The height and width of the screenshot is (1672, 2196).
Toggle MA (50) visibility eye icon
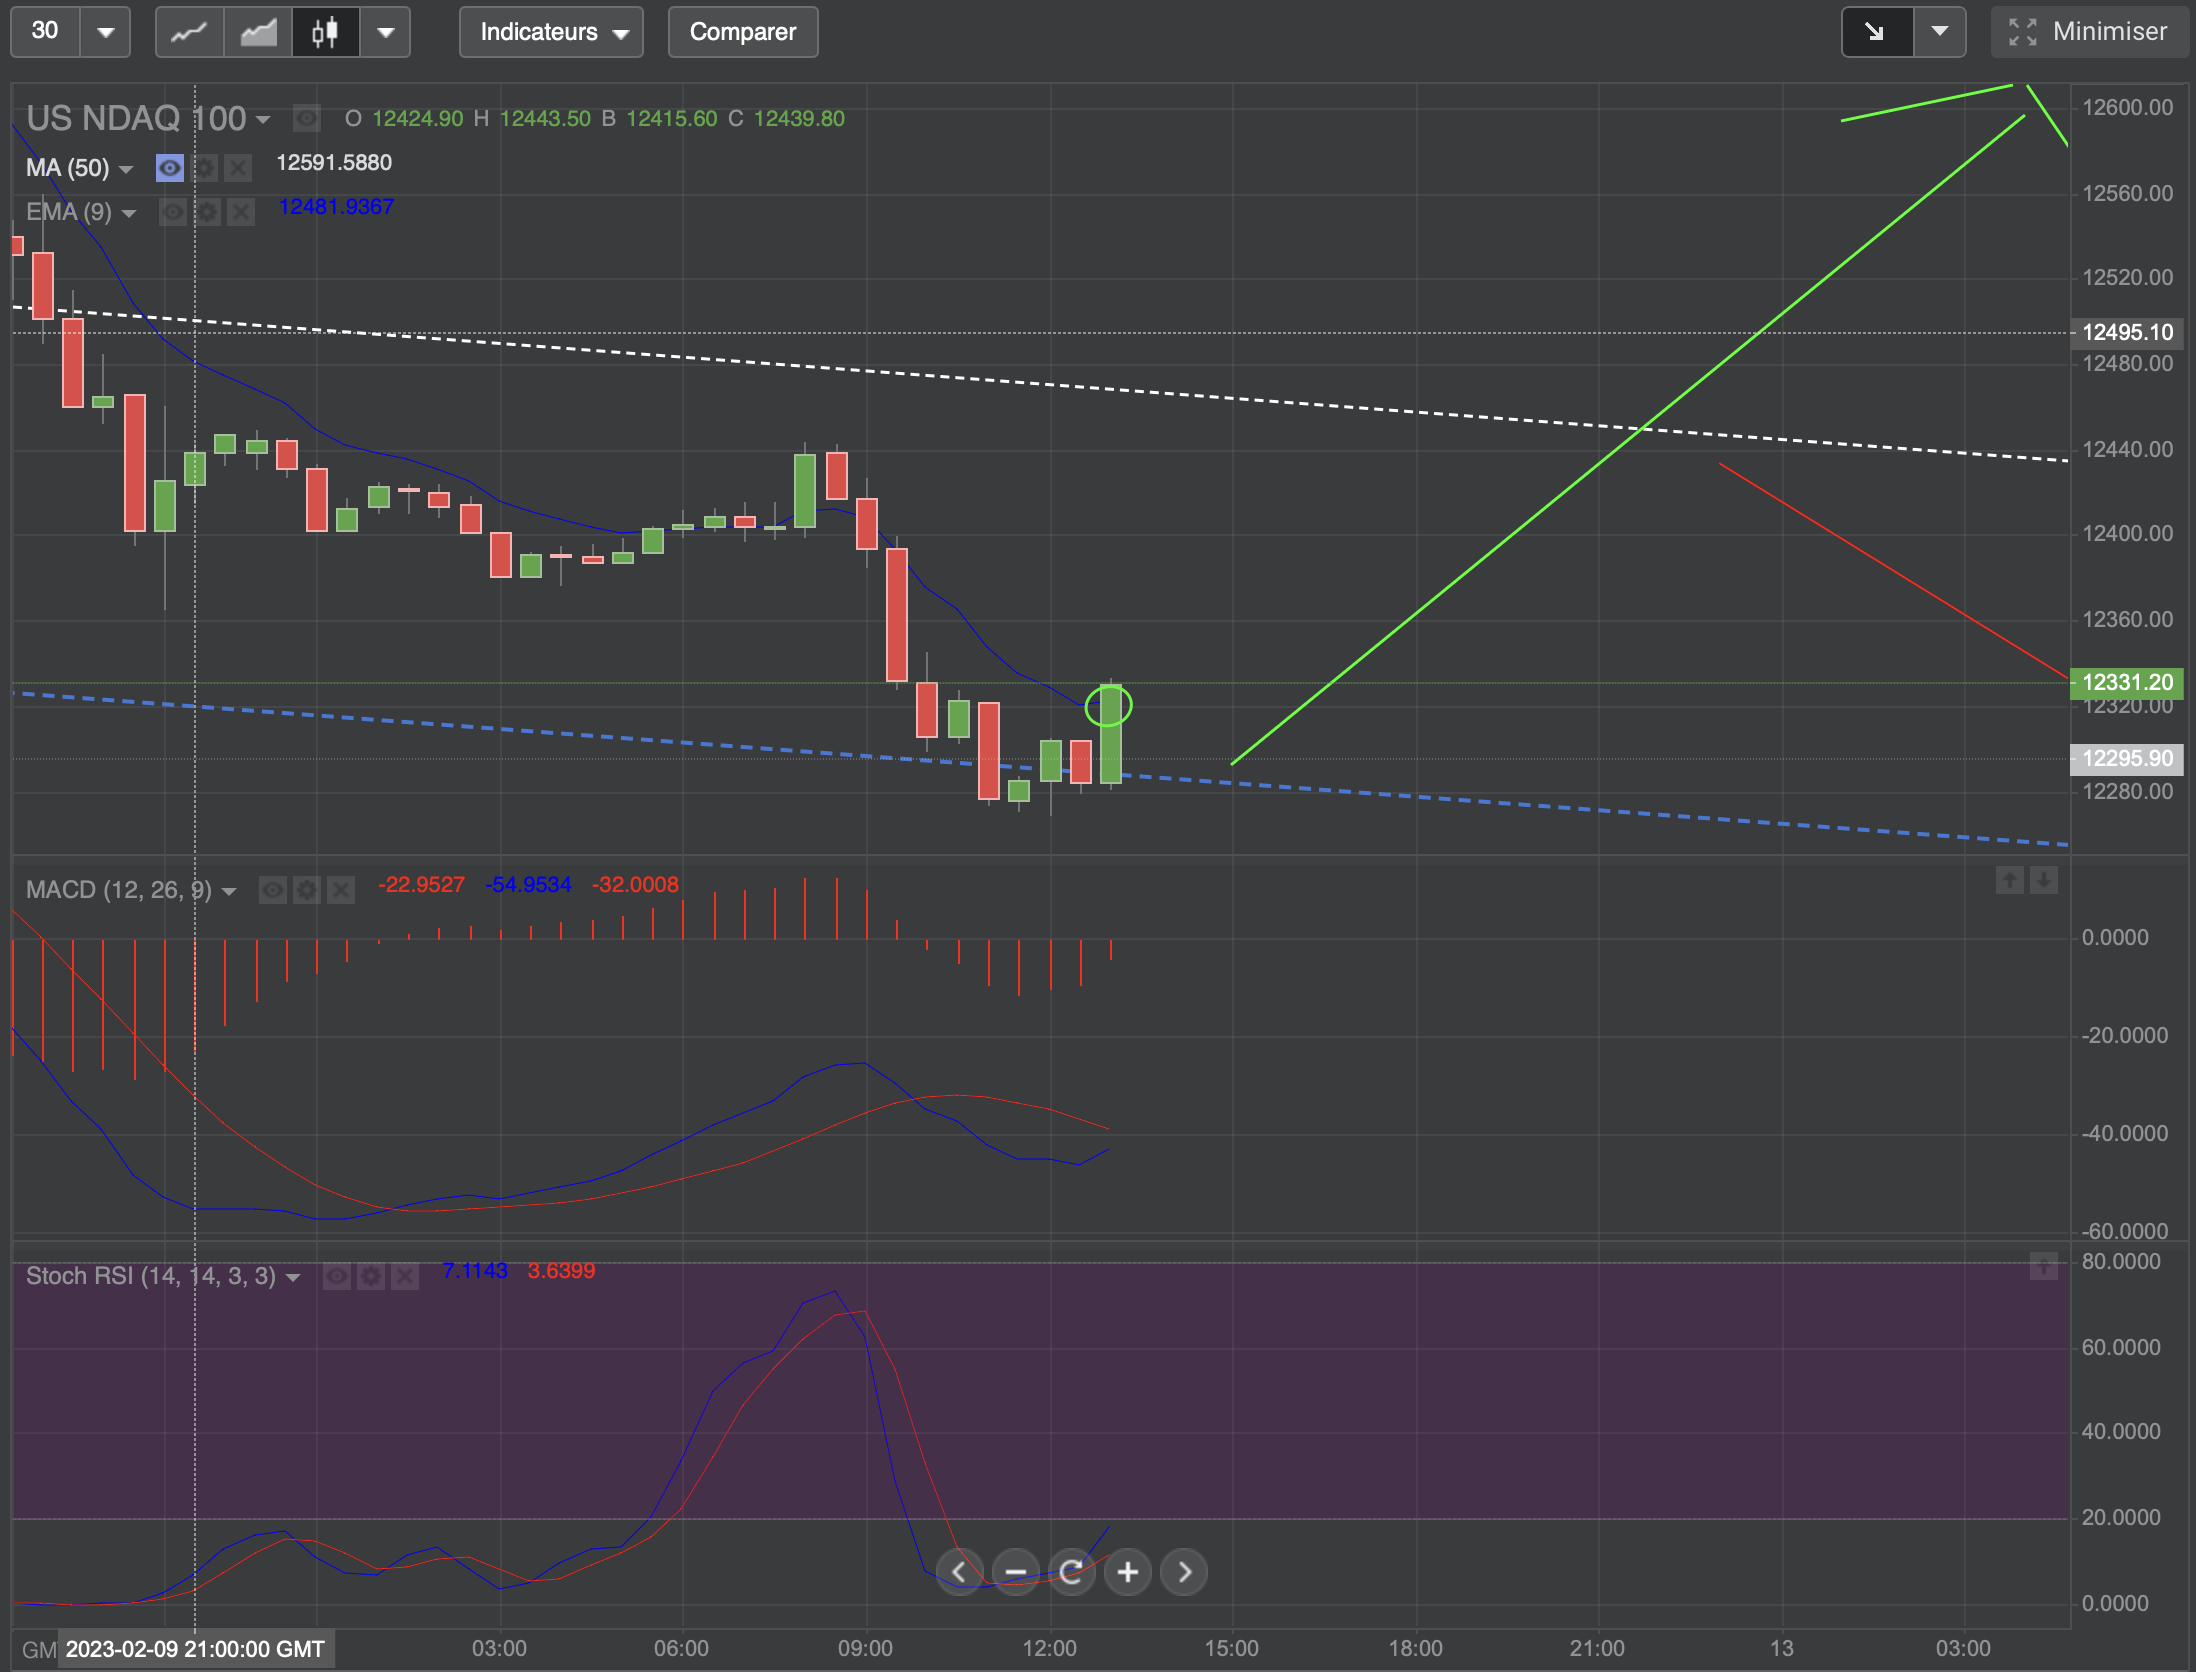pyautogui.click(x=170, y=168)
